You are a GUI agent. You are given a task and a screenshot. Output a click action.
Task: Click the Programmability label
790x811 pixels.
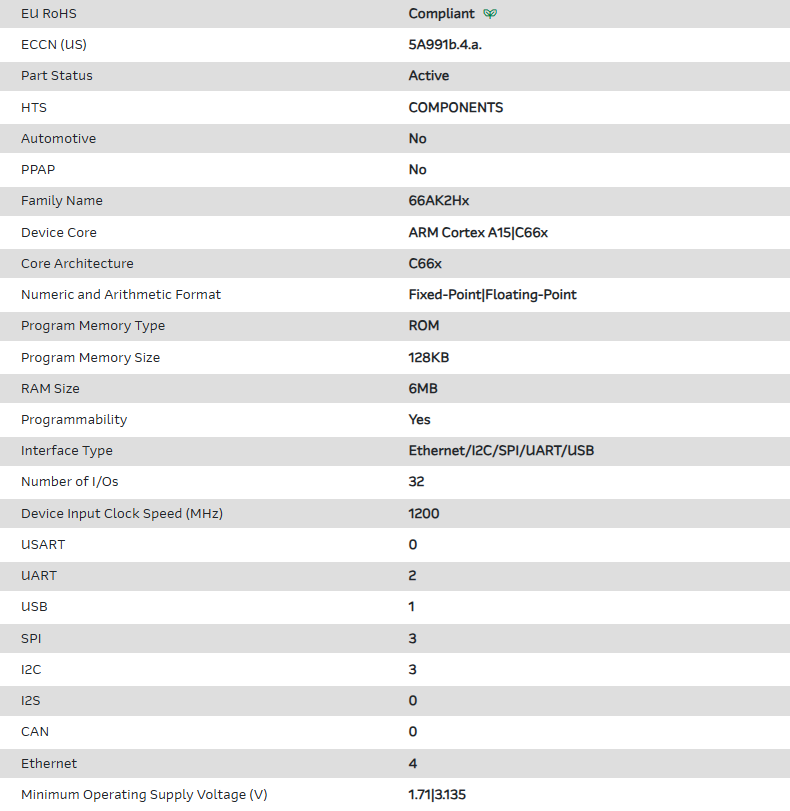click(74, 420)
